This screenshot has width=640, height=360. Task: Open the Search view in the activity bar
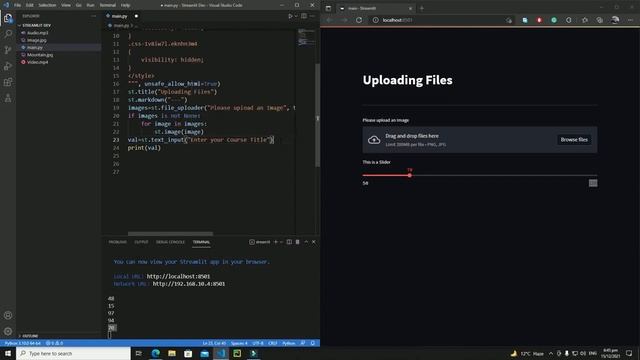(8, 34)
